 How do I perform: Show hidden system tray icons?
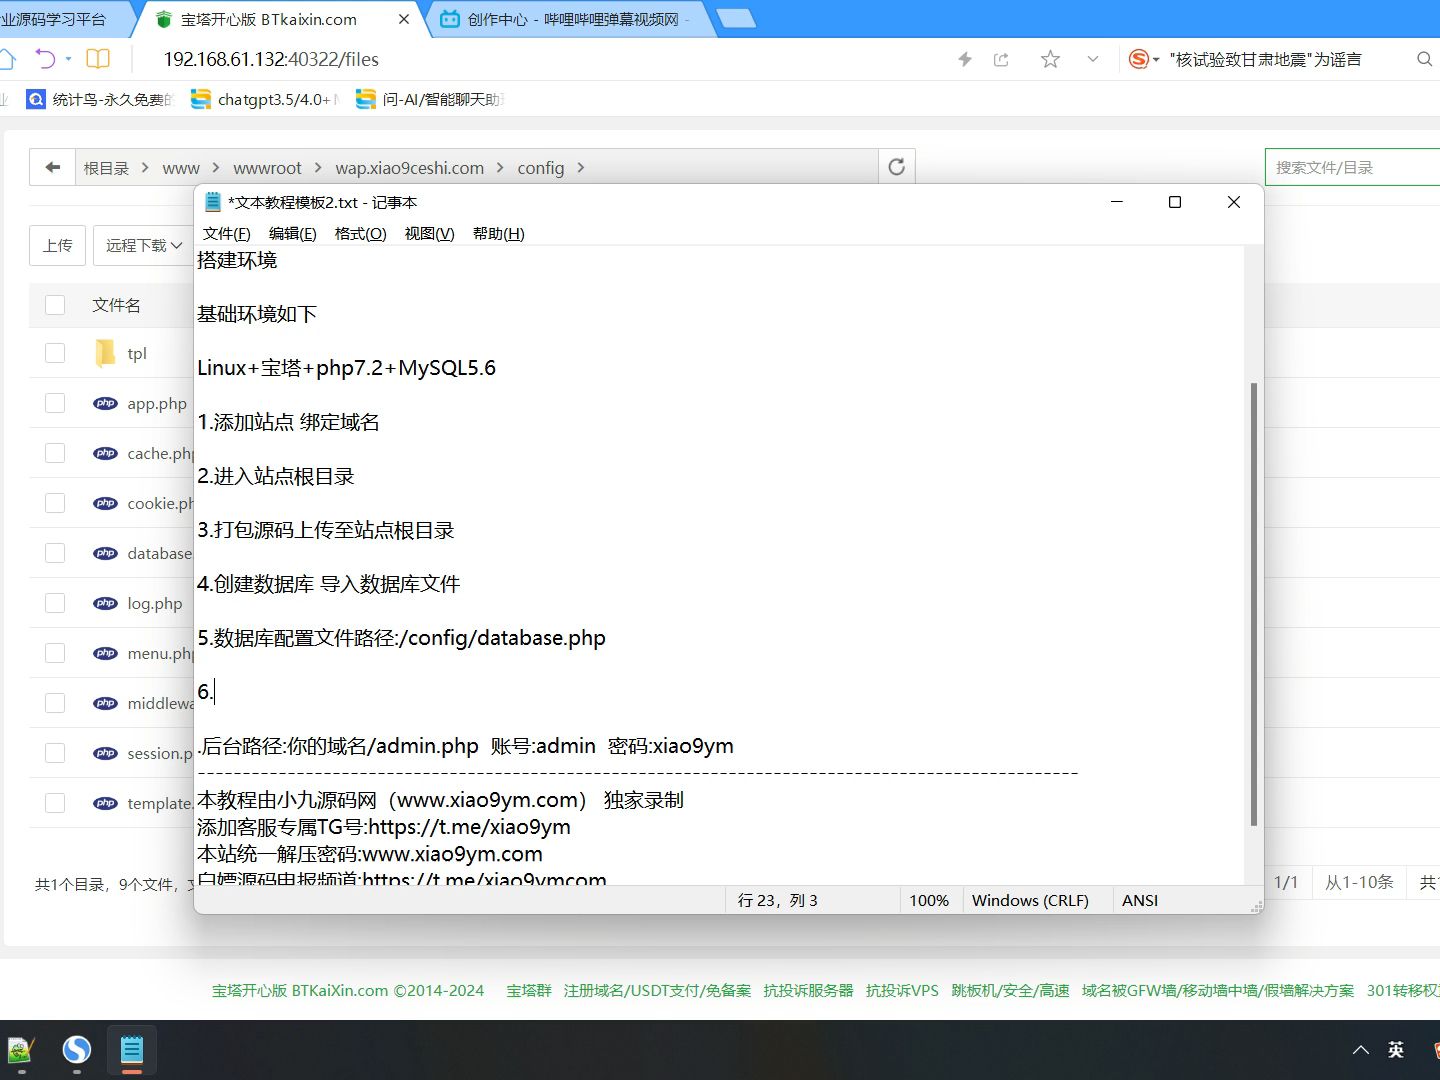coord(1361,1050)
